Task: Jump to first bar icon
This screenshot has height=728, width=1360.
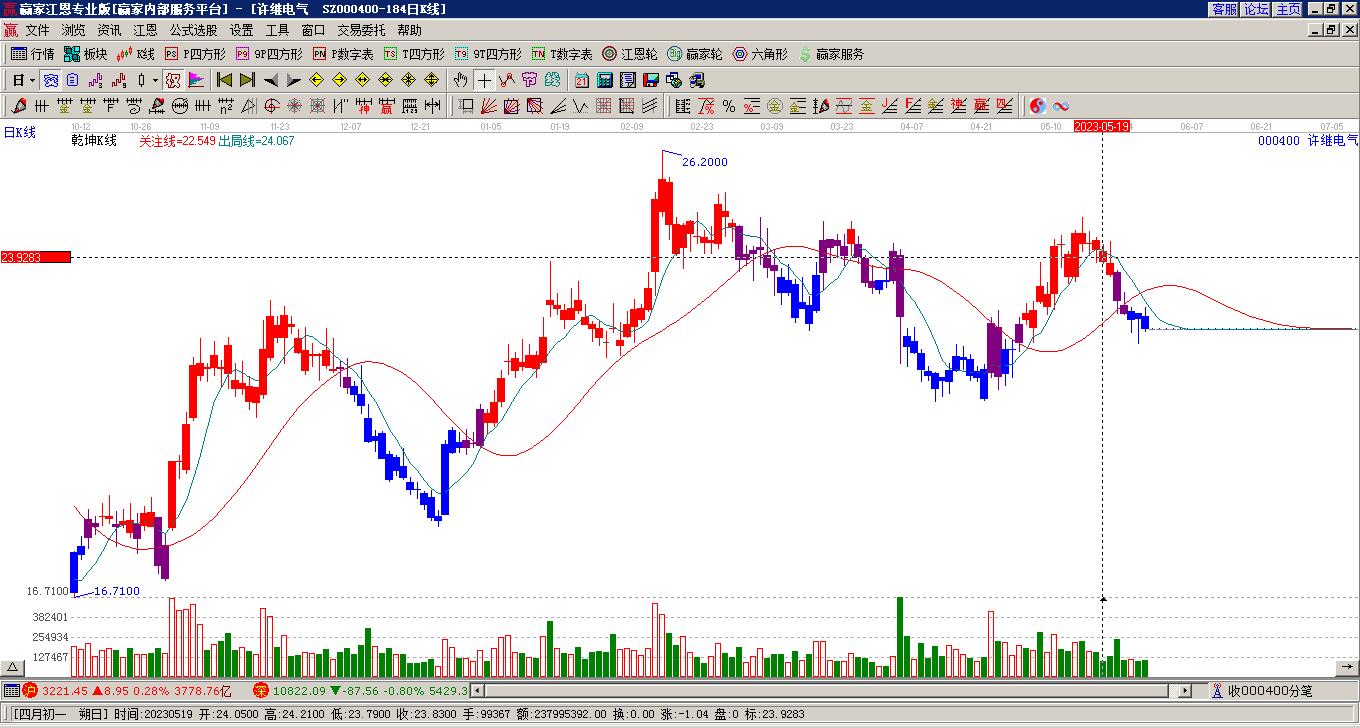Action: click(x=224, y=80)
